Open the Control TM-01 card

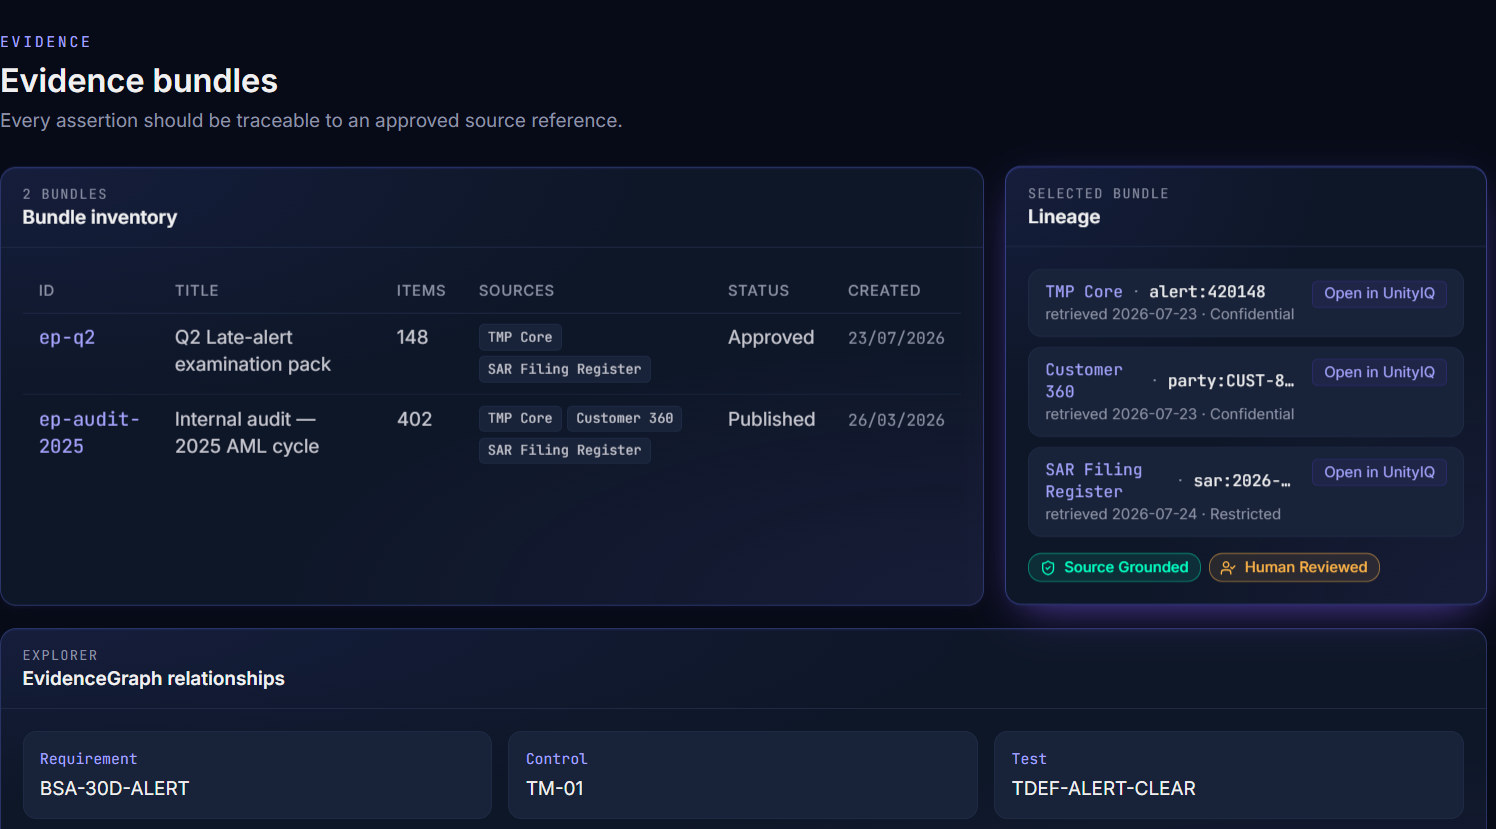point(743,775)
